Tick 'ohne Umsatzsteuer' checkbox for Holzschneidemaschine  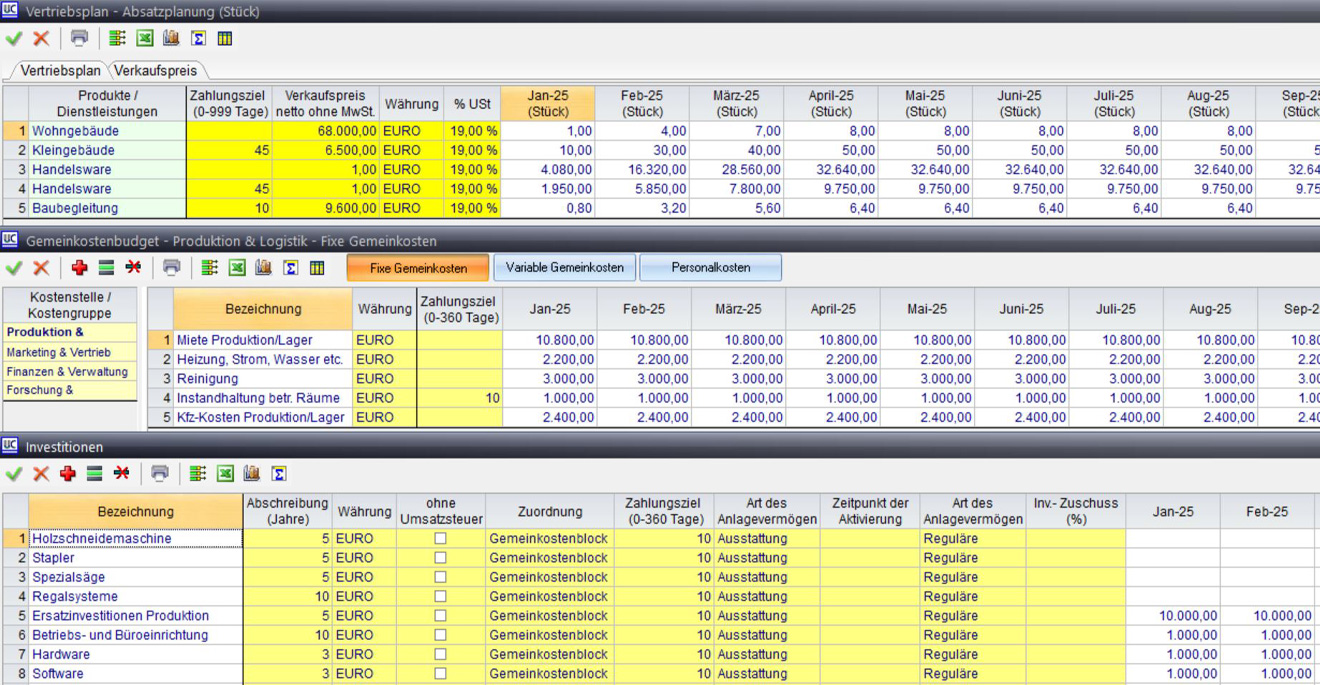pos(440,539)
